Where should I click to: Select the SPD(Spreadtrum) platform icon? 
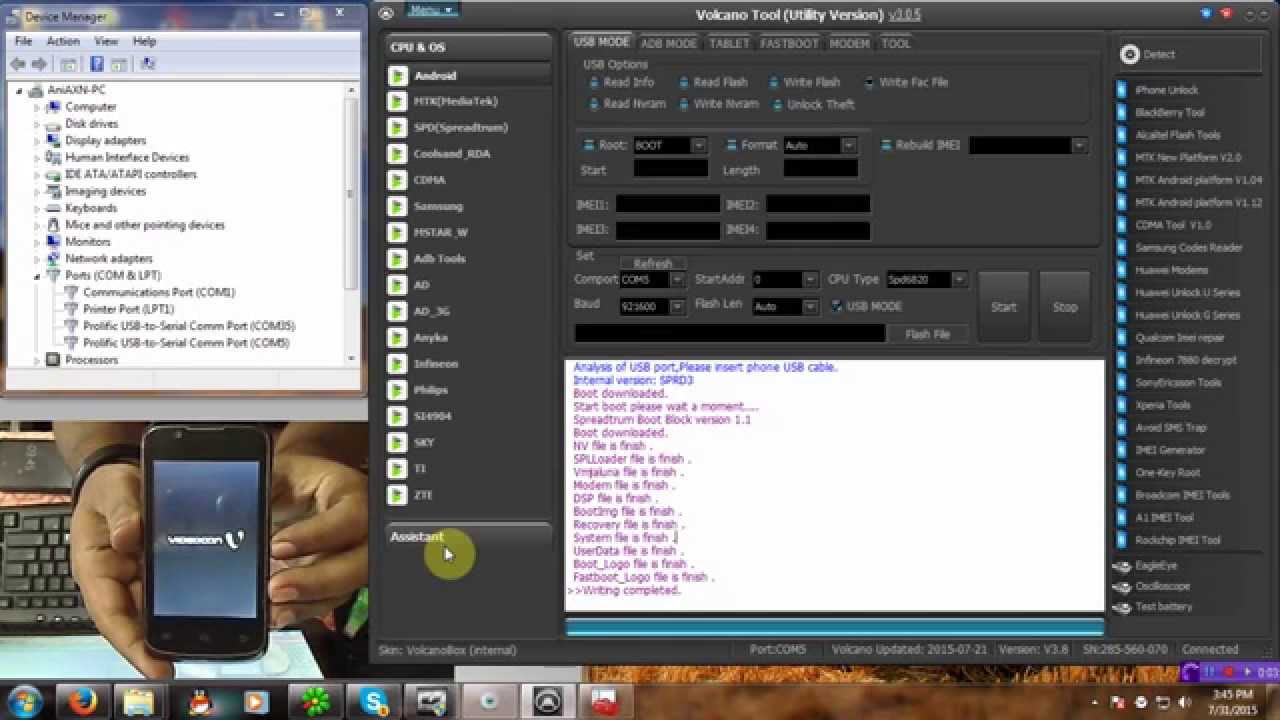click(x=397, y=128)
